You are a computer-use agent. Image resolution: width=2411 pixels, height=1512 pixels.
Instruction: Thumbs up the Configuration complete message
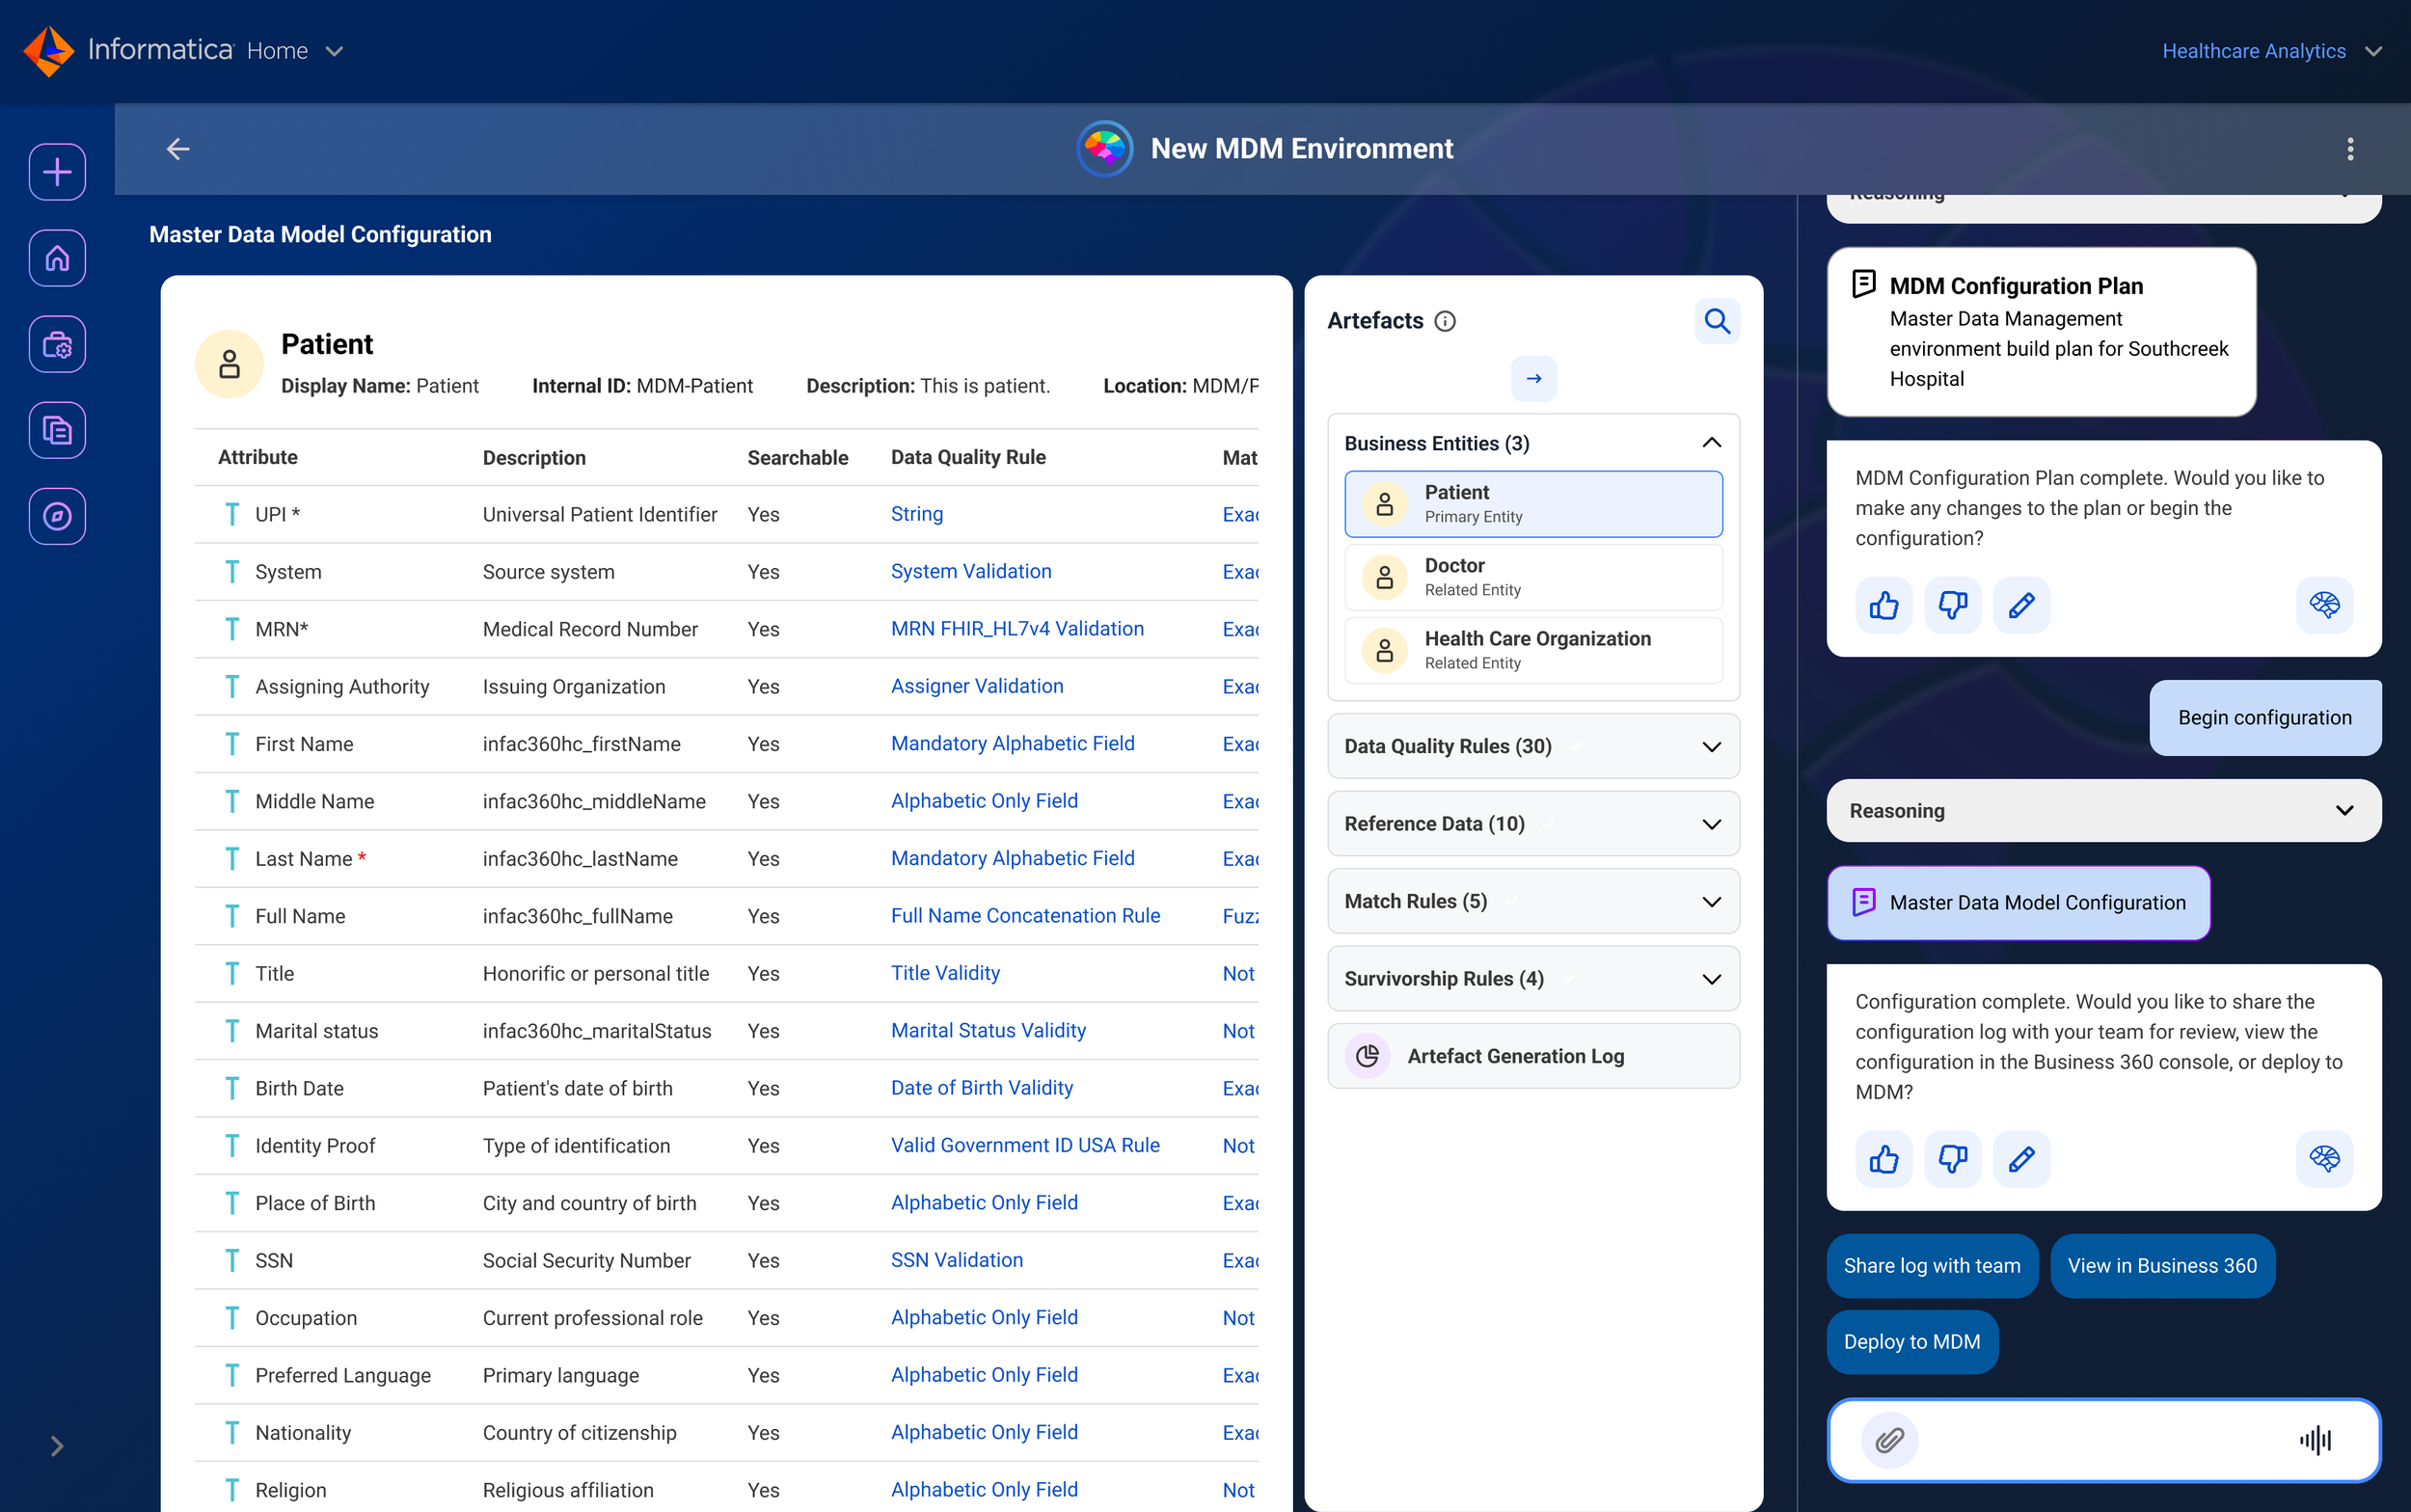click(1883, 1159)
